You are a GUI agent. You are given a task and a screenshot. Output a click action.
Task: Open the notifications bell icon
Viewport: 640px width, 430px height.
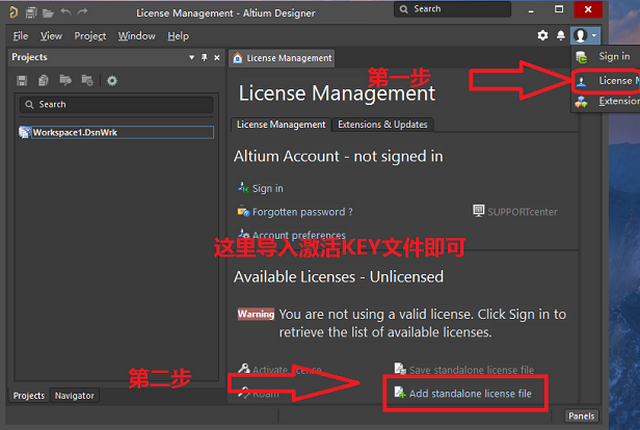(x=561, y=36)
